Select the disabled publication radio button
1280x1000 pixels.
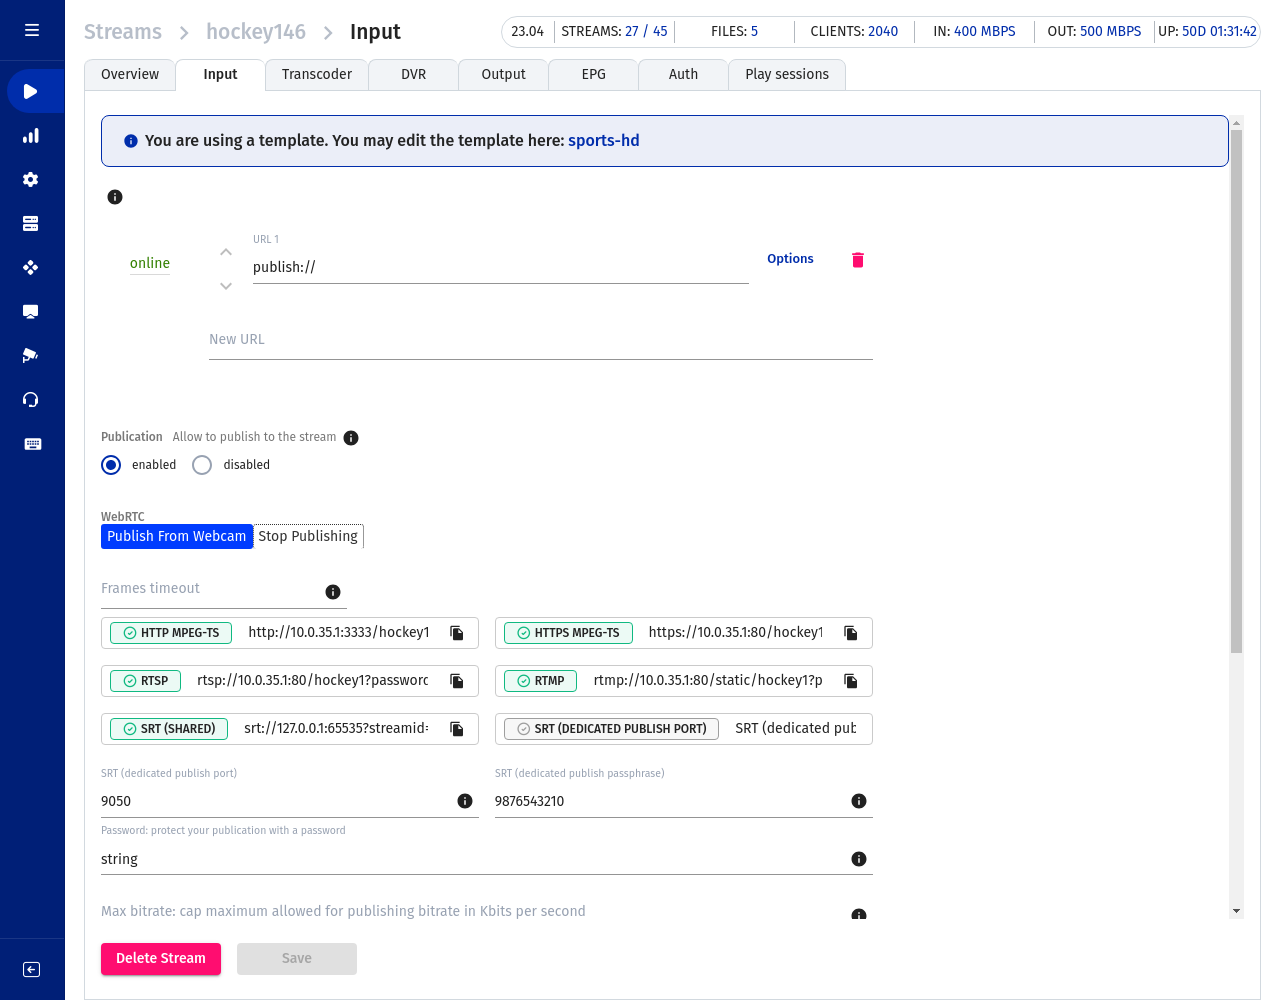[x=202, y=465]
